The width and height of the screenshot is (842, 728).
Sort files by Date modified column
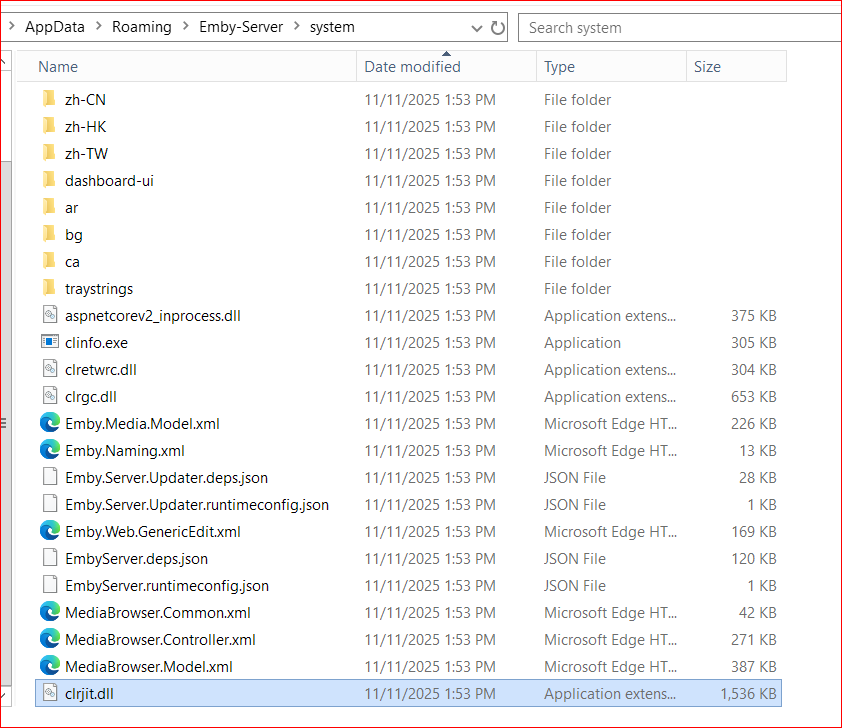coord(447,67)
